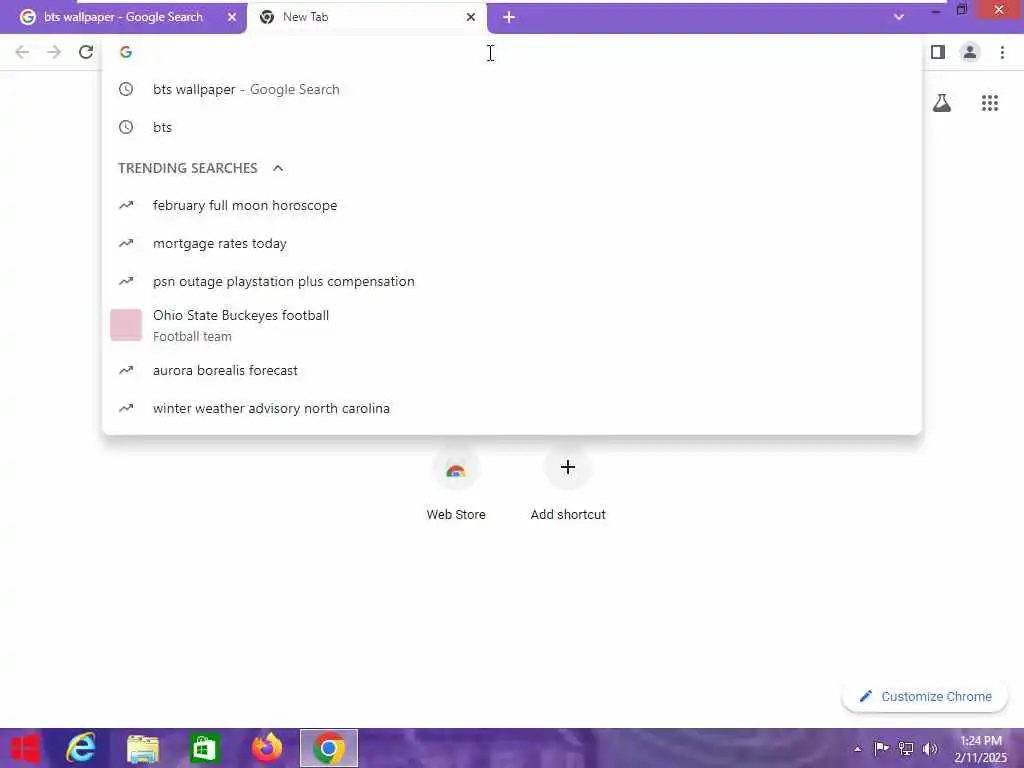Click the Google G icon in omnibox
This screenshot has height=768, width=1024.
pyautogui.click(x=126, y=52)
